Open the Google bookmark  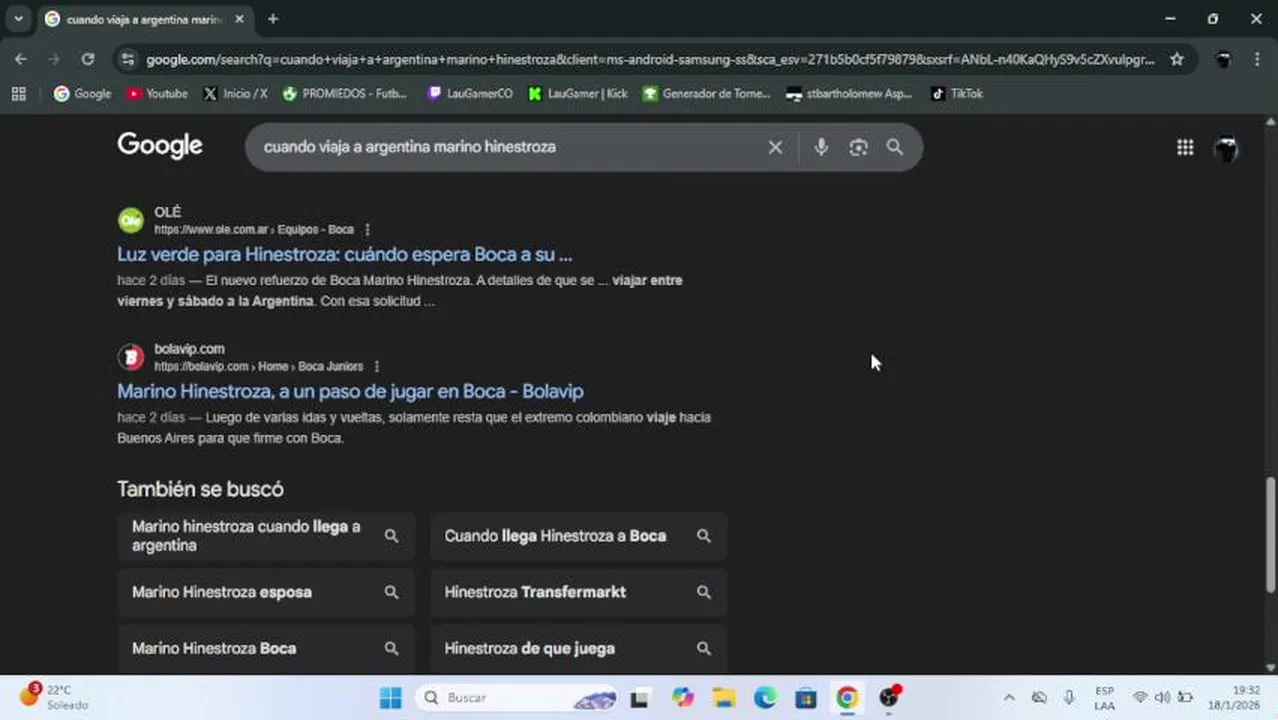(82, 94)
